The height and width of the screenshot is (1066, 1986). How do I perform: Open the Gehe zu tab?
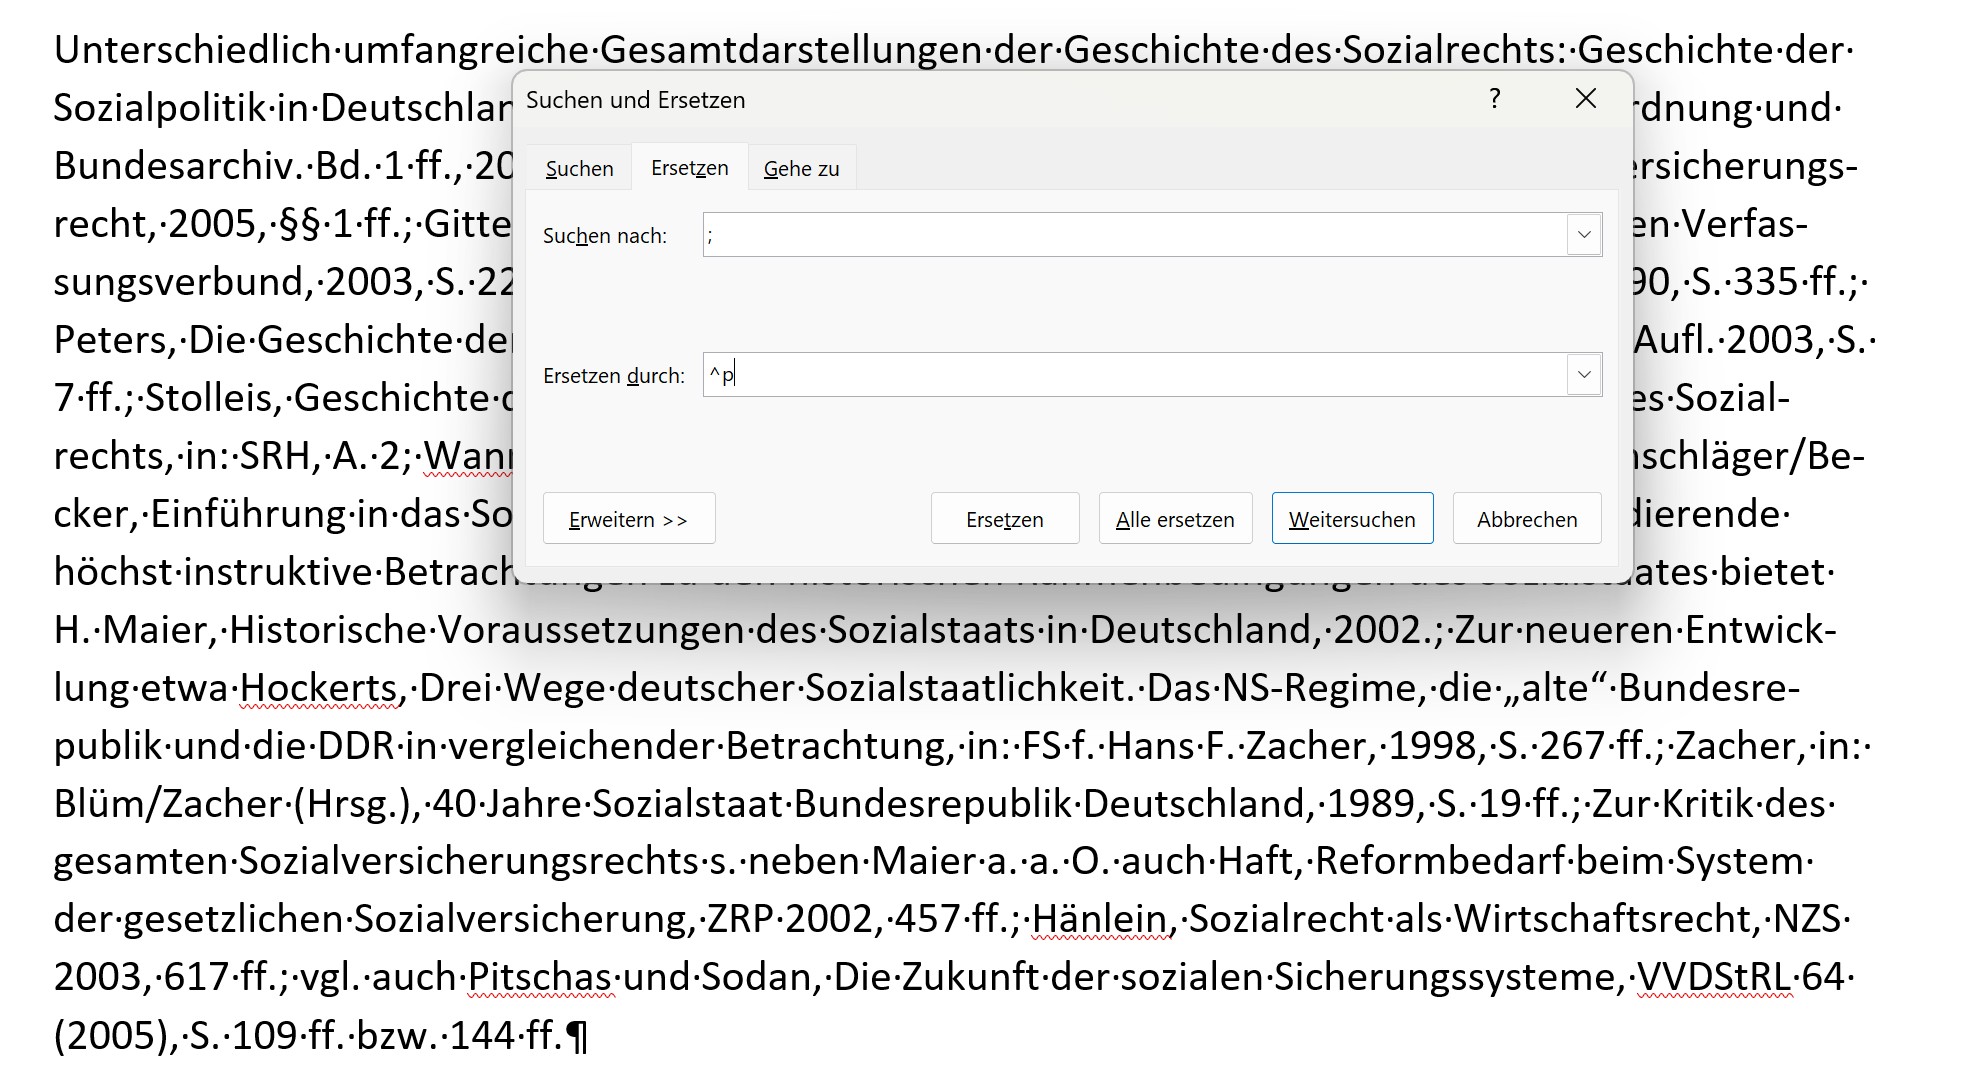click(x=801, y=169)
